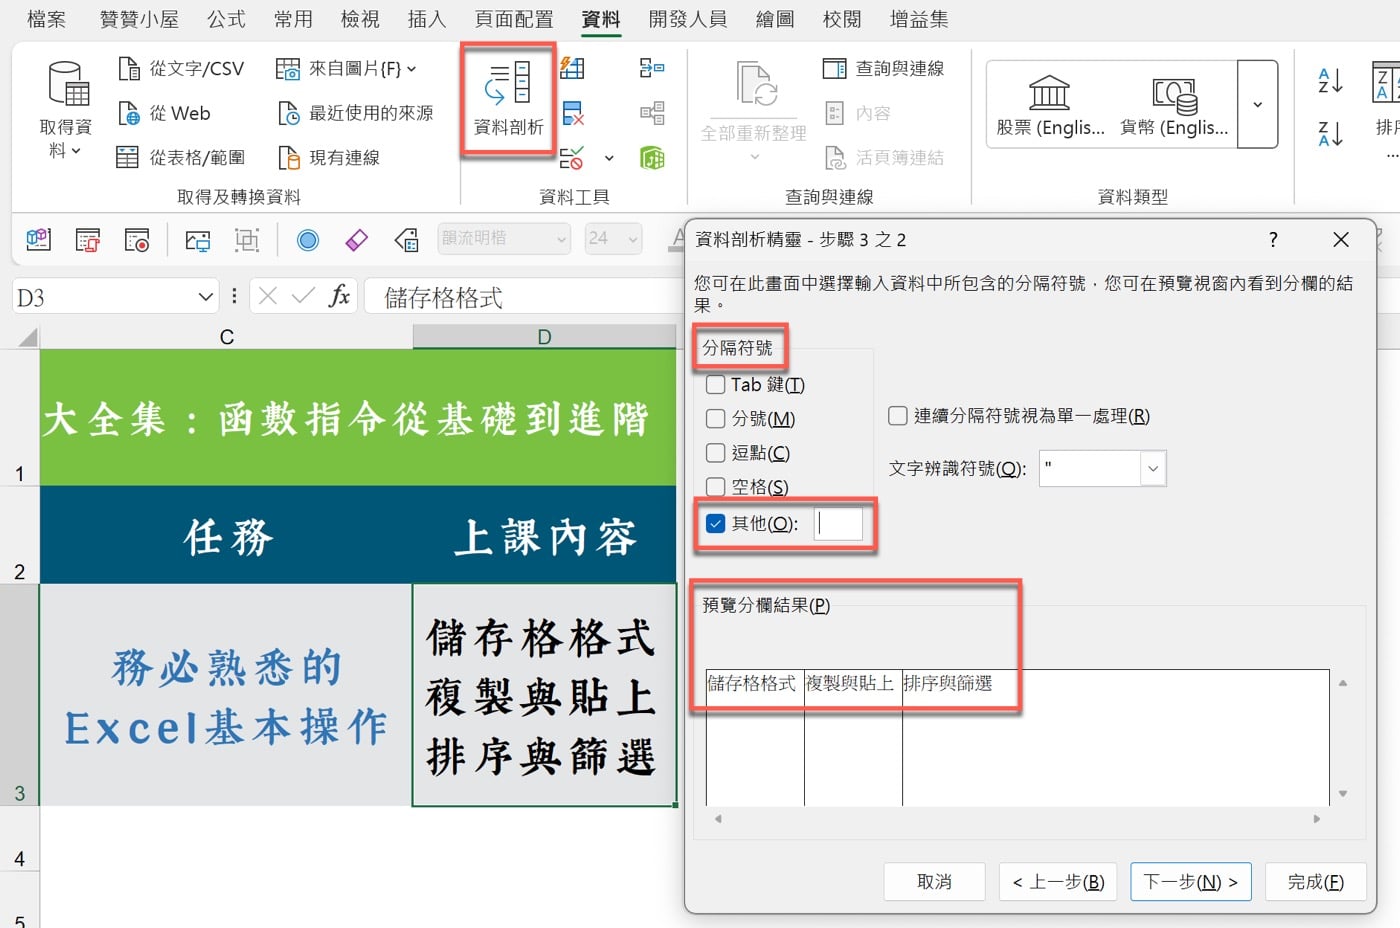The image size is (1400, 928).
Task: Choose 從表格/範圍 in Get & Transform
Action: click(180, 157)
